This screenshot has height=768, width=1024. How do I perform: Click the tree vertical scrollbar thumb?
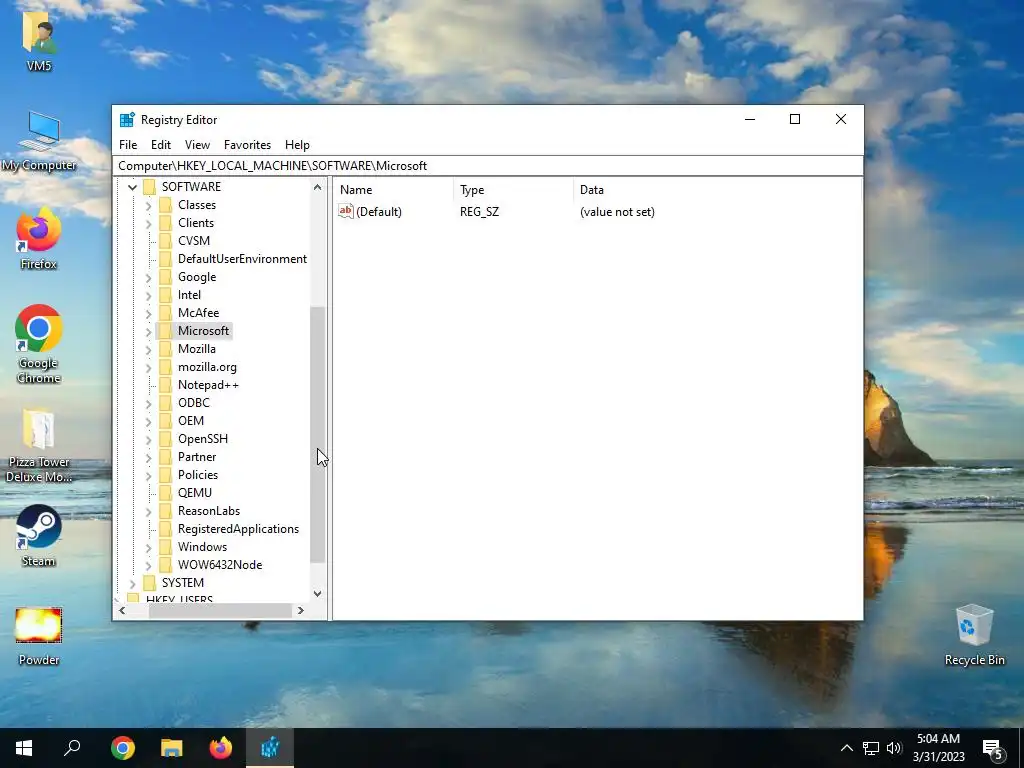(317, 434)
